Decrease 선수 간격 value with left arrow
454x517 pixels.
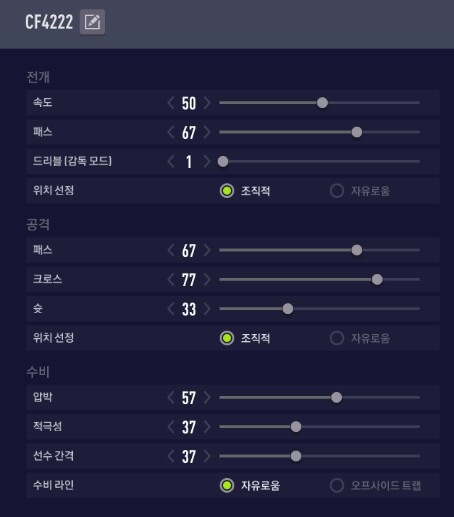171,456
